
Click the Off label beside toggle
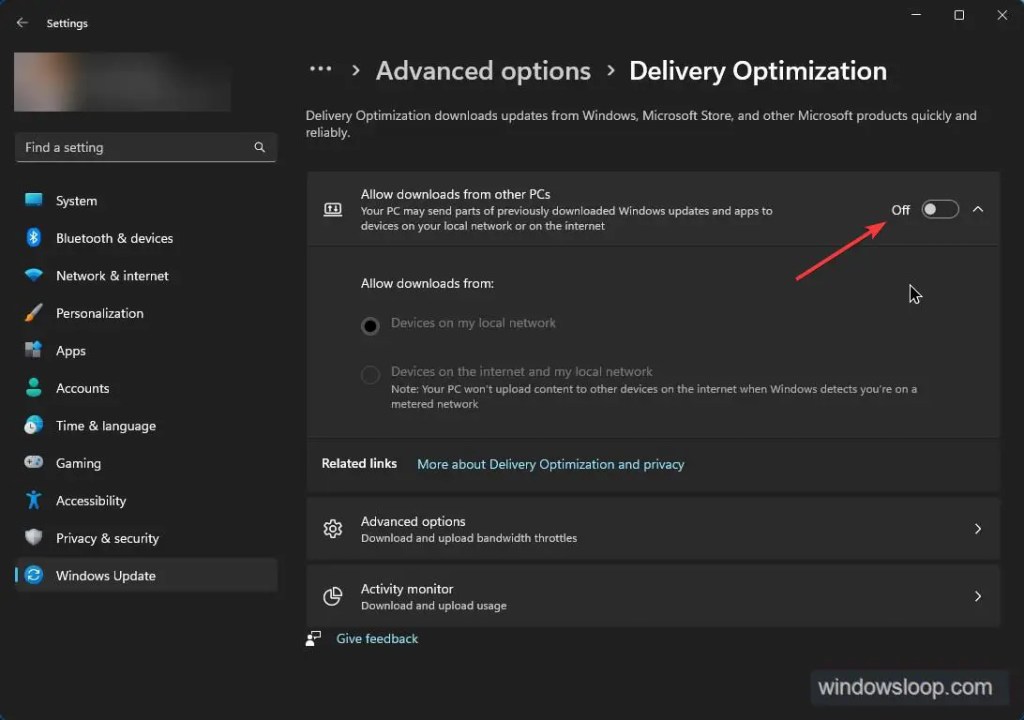(901, 210)
